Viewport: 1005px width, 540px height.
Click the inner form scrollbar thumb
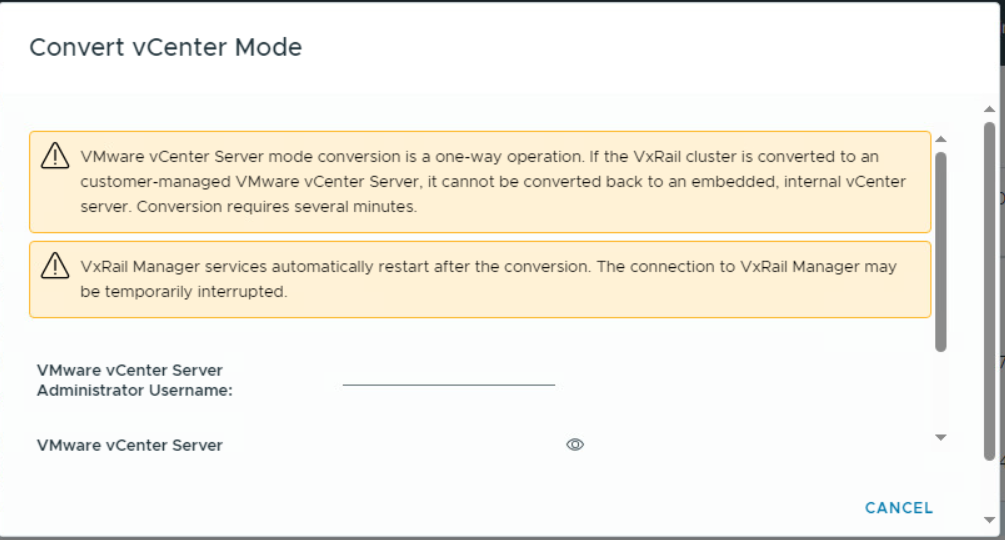(940, 250)
